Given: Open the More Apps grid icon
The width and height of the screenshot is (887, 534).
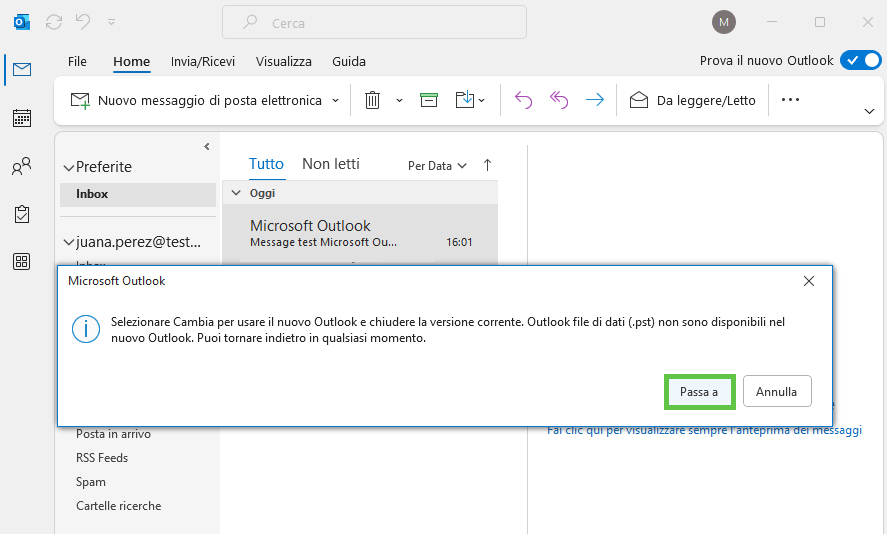Looking at the screenshot, I should (22, 262).
